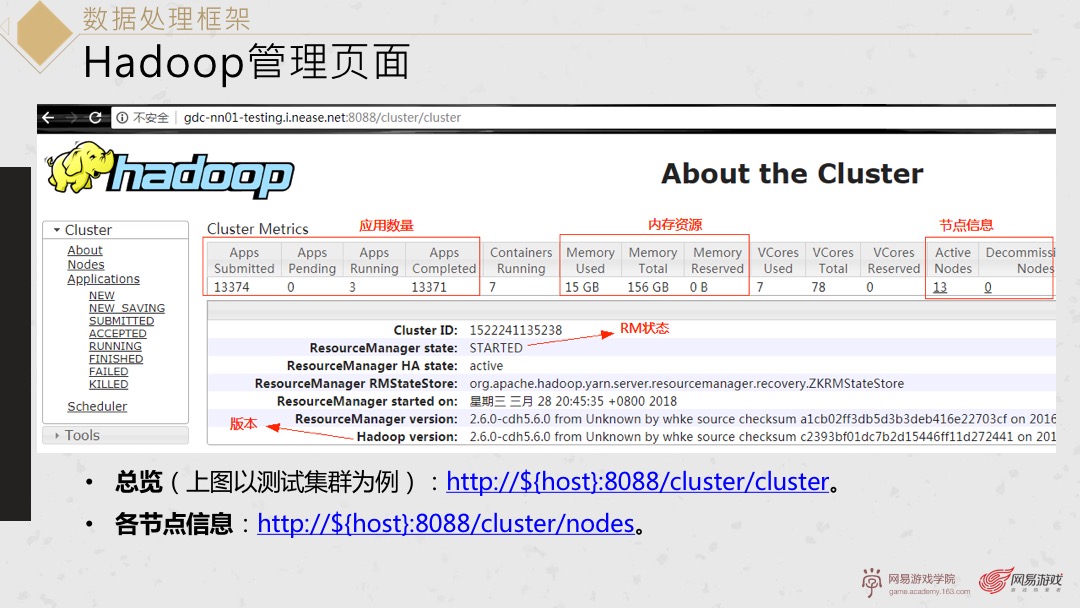The width and height of the screenshot is (1080, 608).
Task: Click the NetEase Games logo
Action: [1020, 581]
